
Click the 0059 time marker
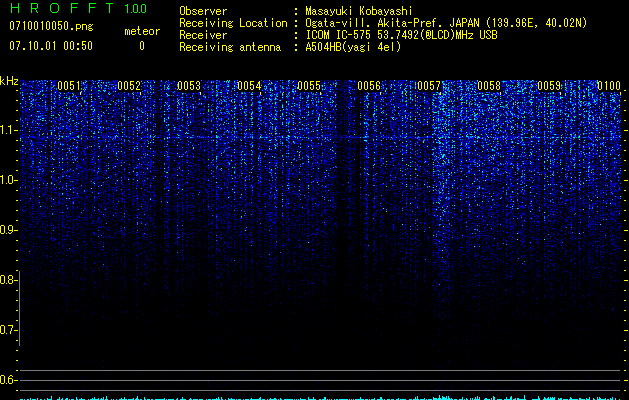coord(549,86)
